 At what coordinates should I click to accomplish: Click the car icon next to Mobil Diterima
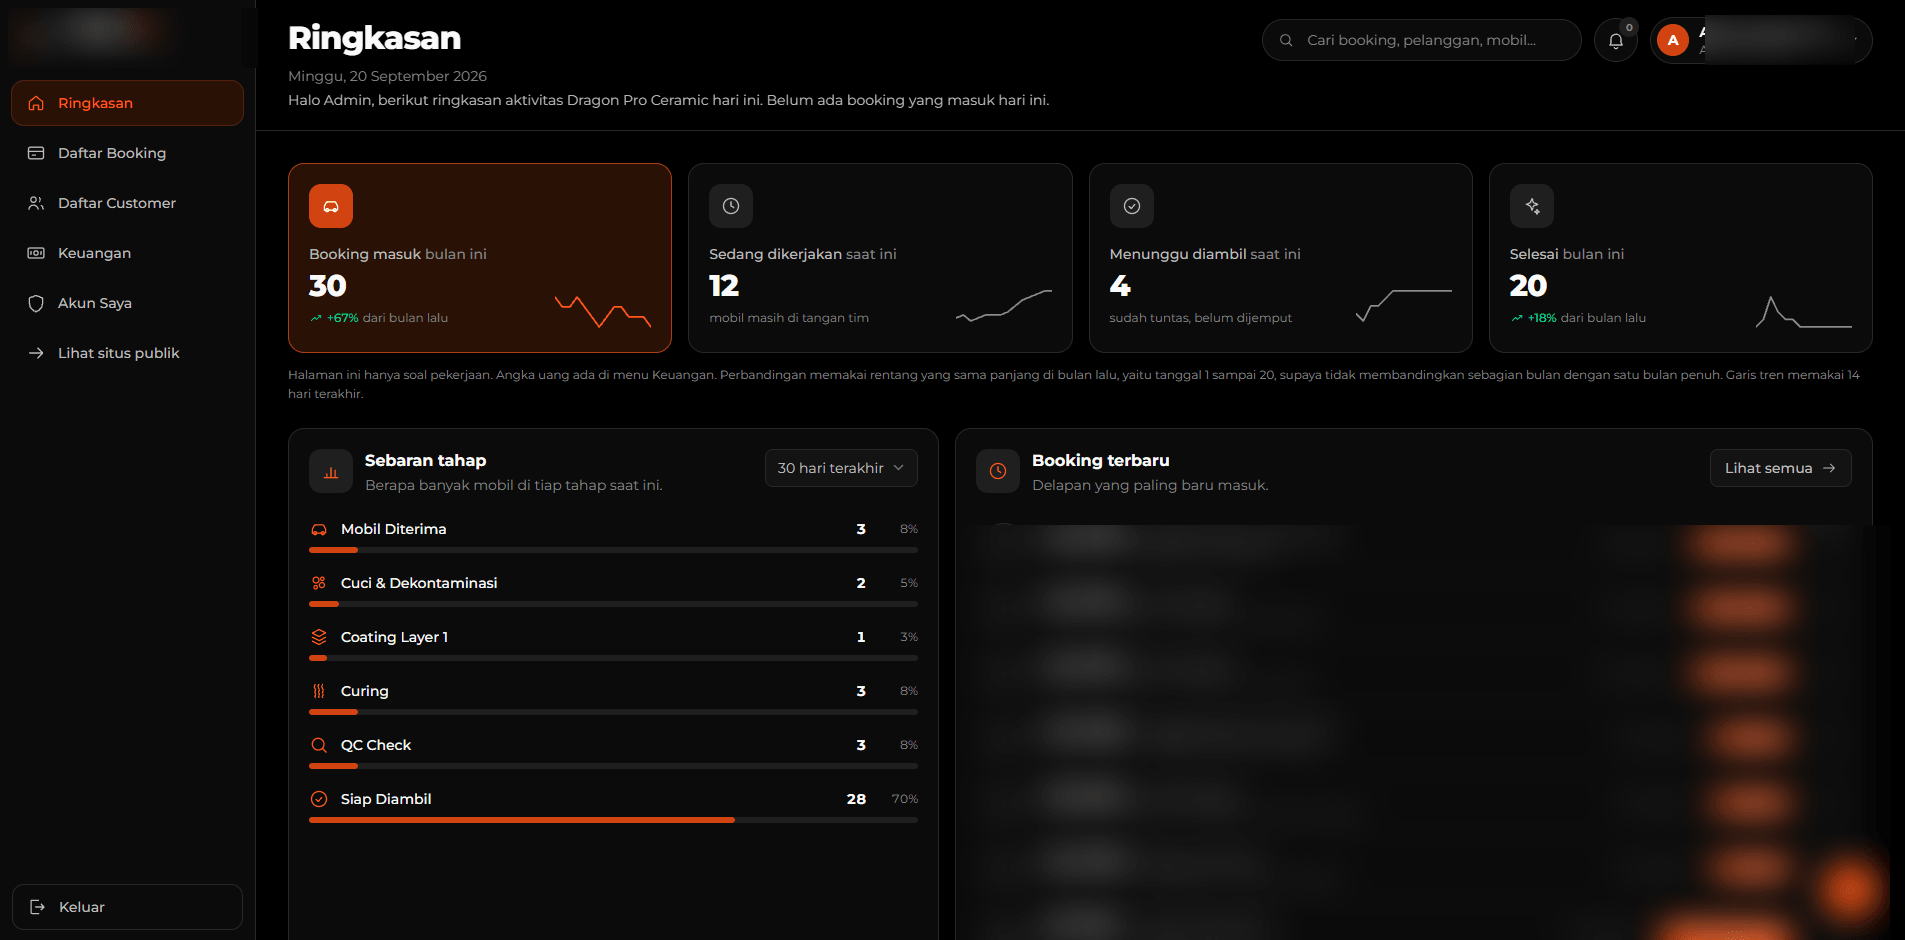[319, 529]
